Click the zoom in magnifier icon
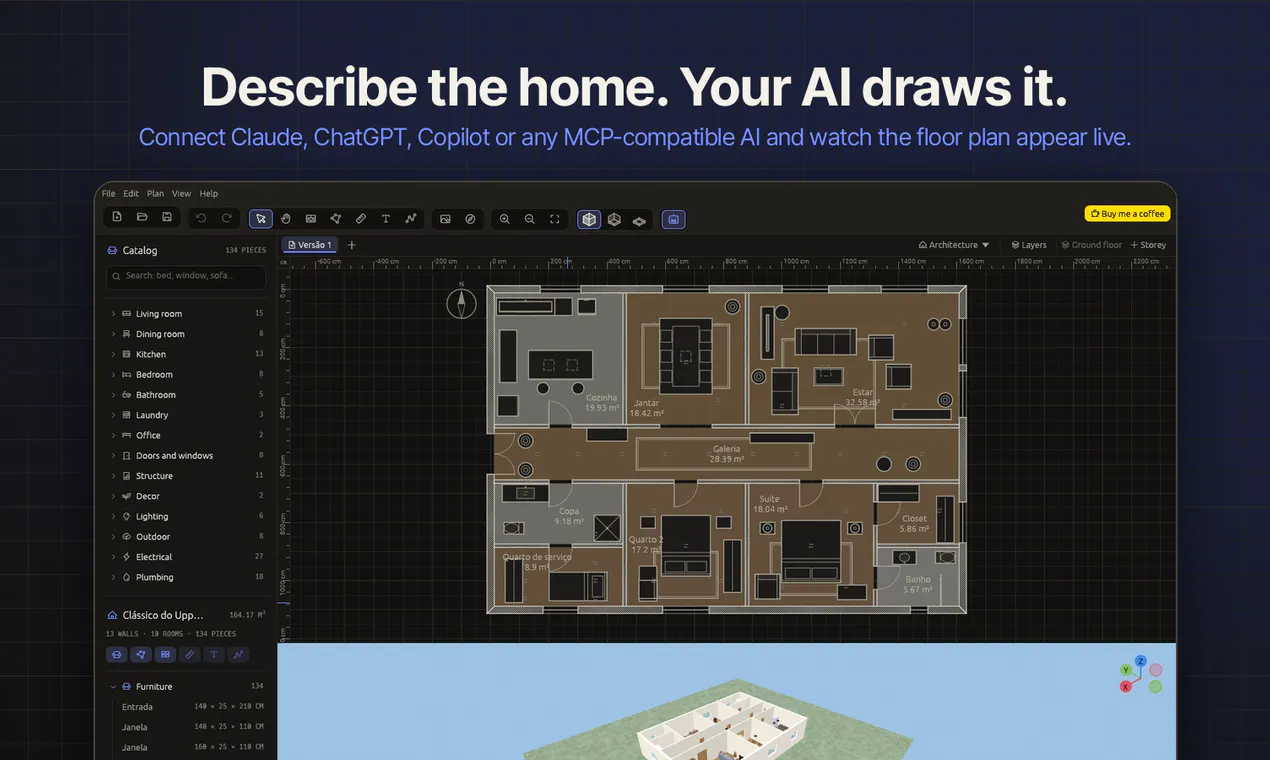The width and height of the screenshot is (1270, 760). point(504,218)
